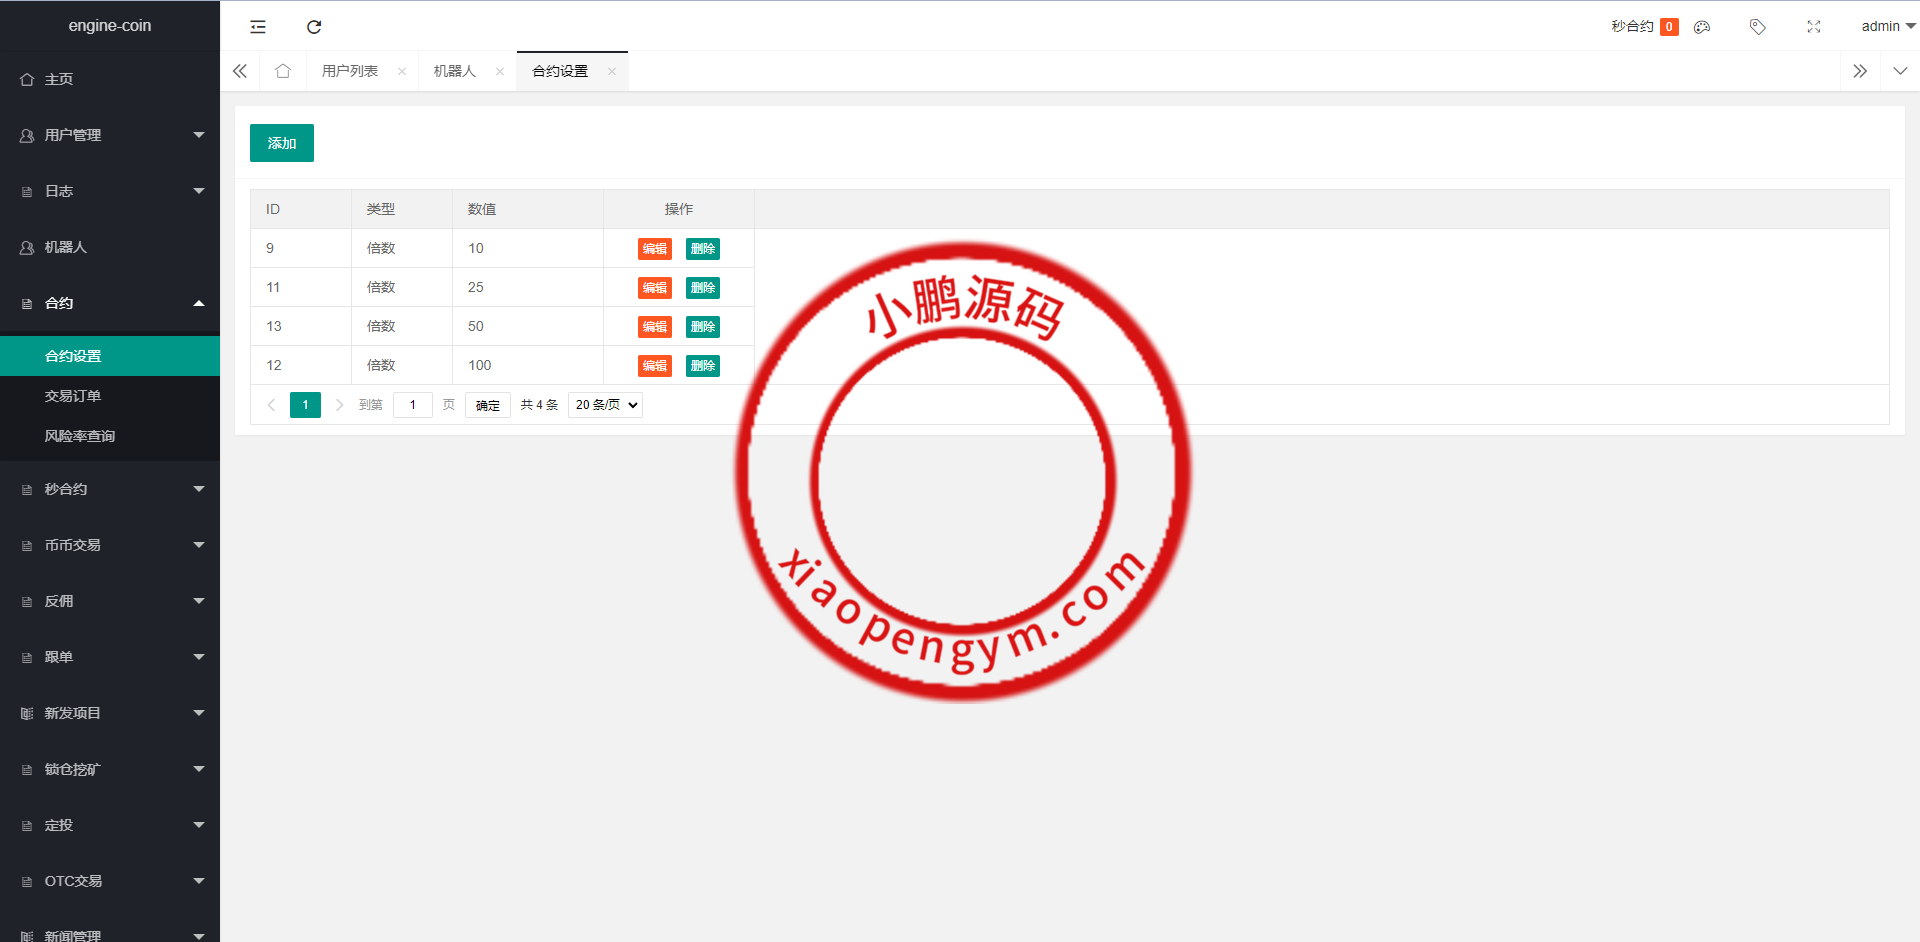
Task: Go to home tab icon
Action: pos(283,71)
